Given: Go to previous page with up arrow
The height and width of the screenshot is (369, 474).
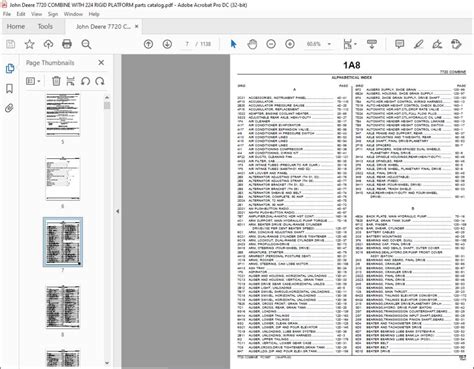Looking at the screenshot, I should pos(148,44).
